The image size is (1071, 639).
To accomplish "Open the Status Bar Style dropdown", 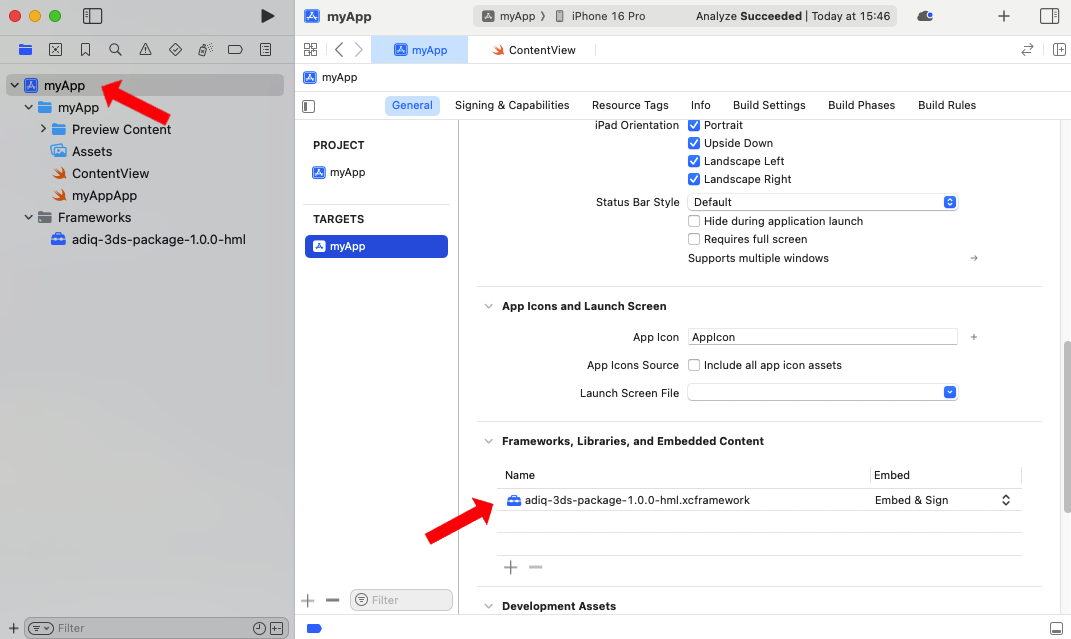I will tap(822, 202).
